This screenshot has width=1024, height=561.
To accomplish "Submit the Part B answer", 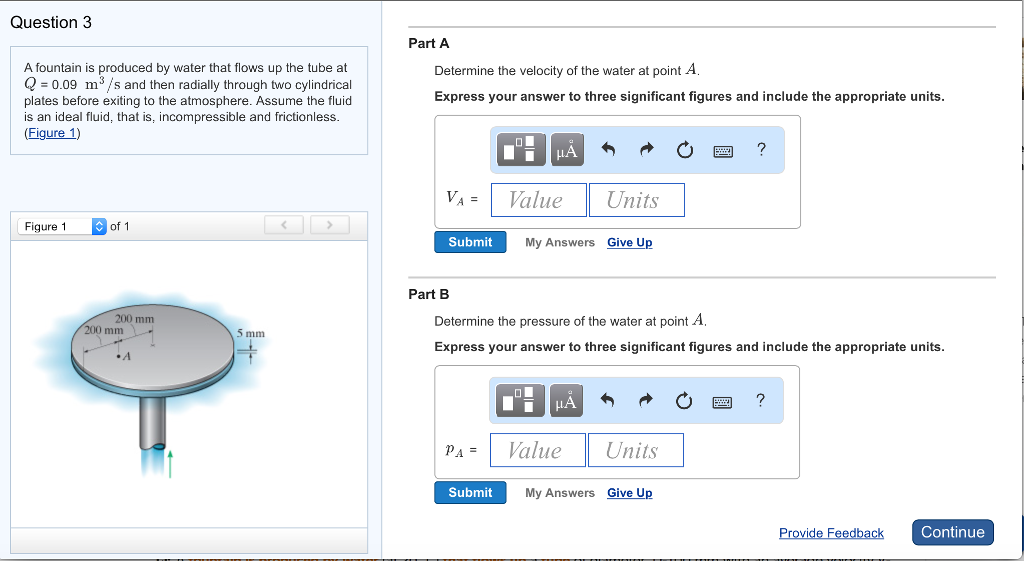I will [470, 492].
